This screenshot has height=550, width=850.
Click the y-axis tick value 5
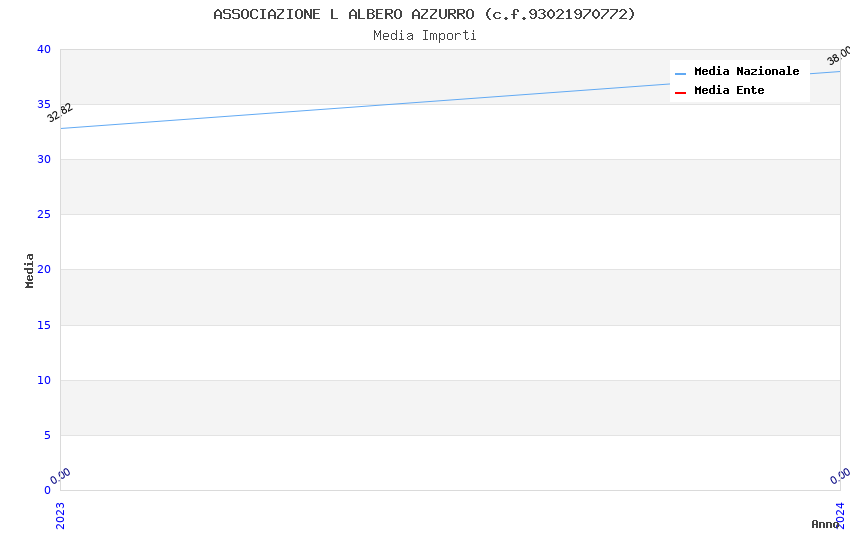tap(48, 435)
